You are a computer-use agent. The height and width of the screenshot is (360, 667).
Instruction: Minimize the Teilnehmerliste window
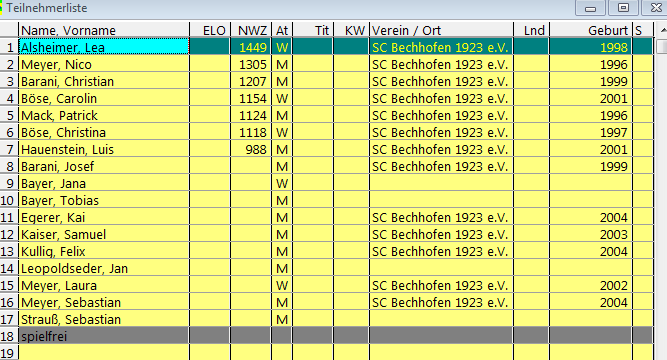pyautogui.click(x=590, y=8)
